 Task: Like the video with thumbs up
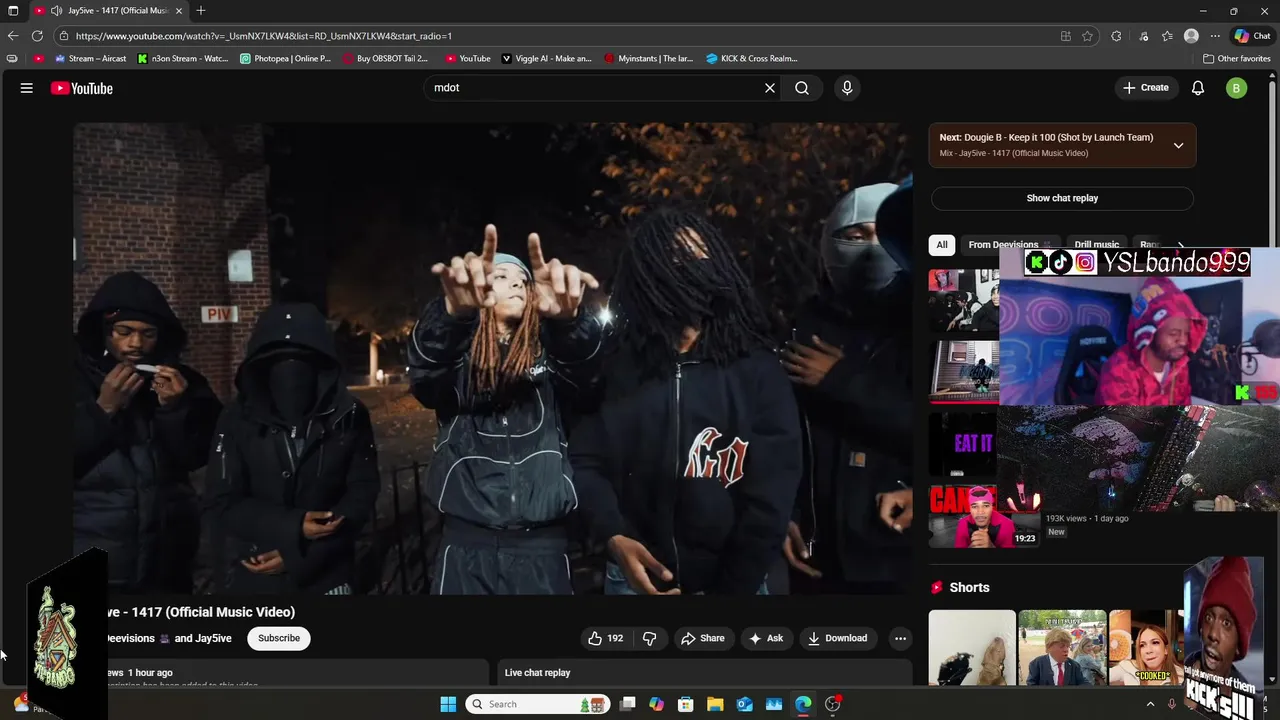tap(606, 638)
